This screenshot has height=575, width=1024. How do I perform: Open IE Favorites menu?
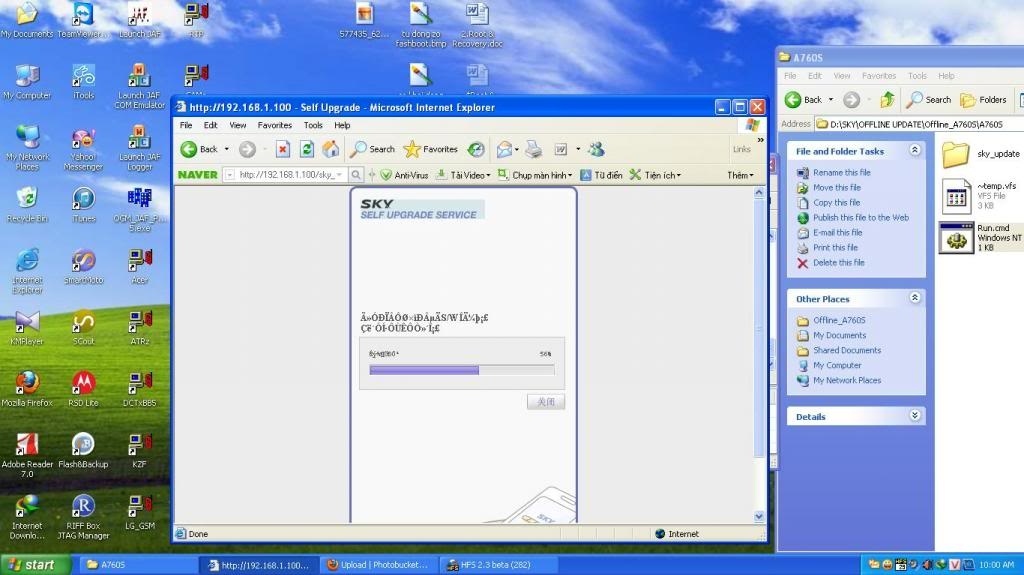(x=274, y=125)
